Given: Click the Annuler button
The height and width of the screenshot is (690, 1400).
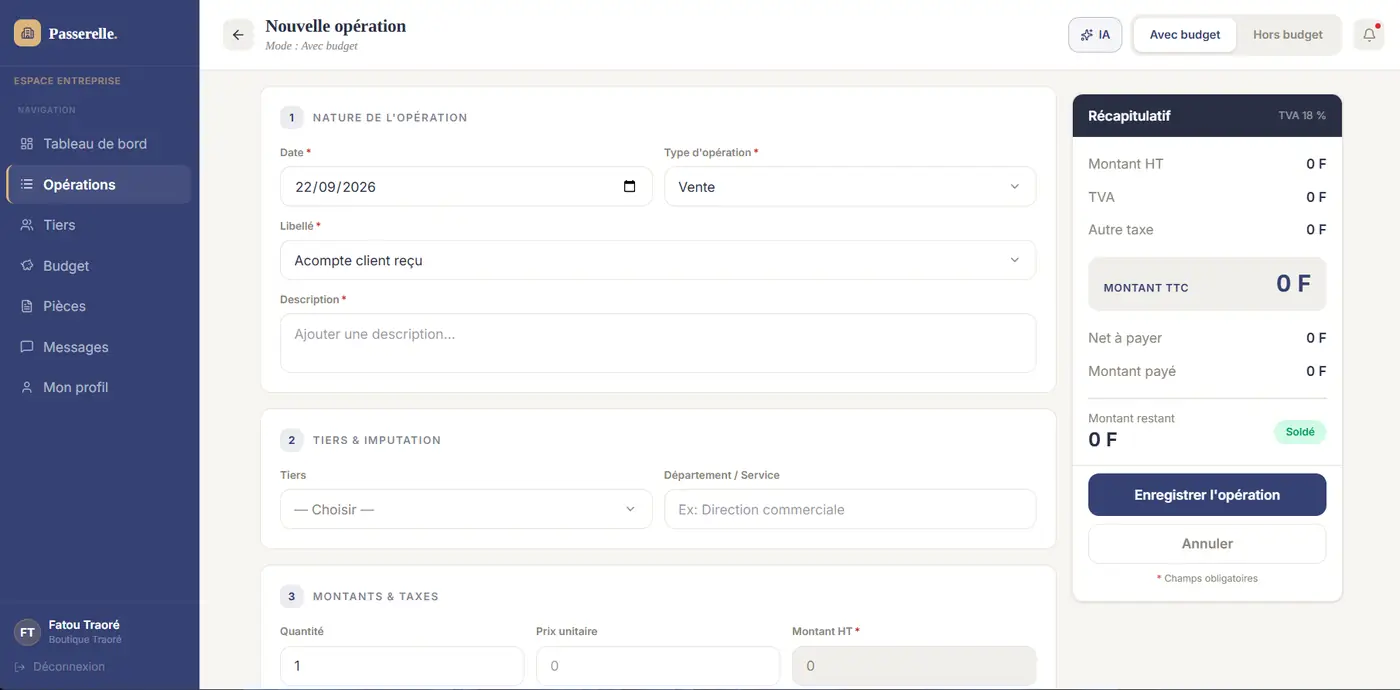Looking at the screenshot, I should coord(1207,544).
